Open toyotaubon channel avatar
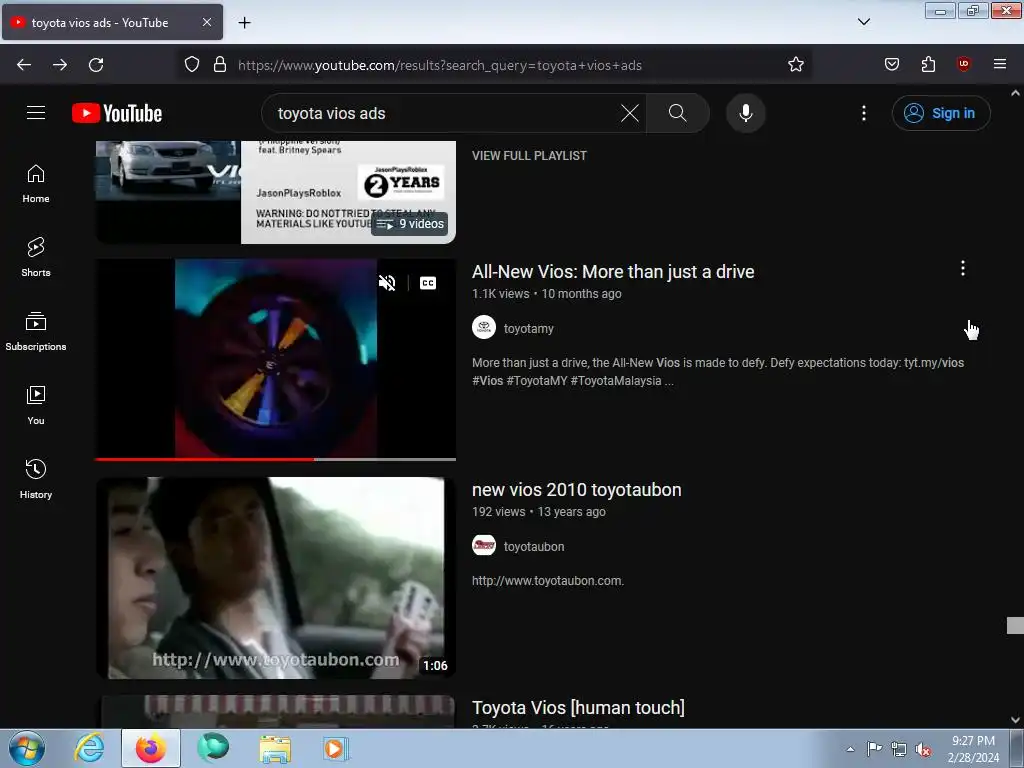The image size is (1024, 768). click(484, 545)
